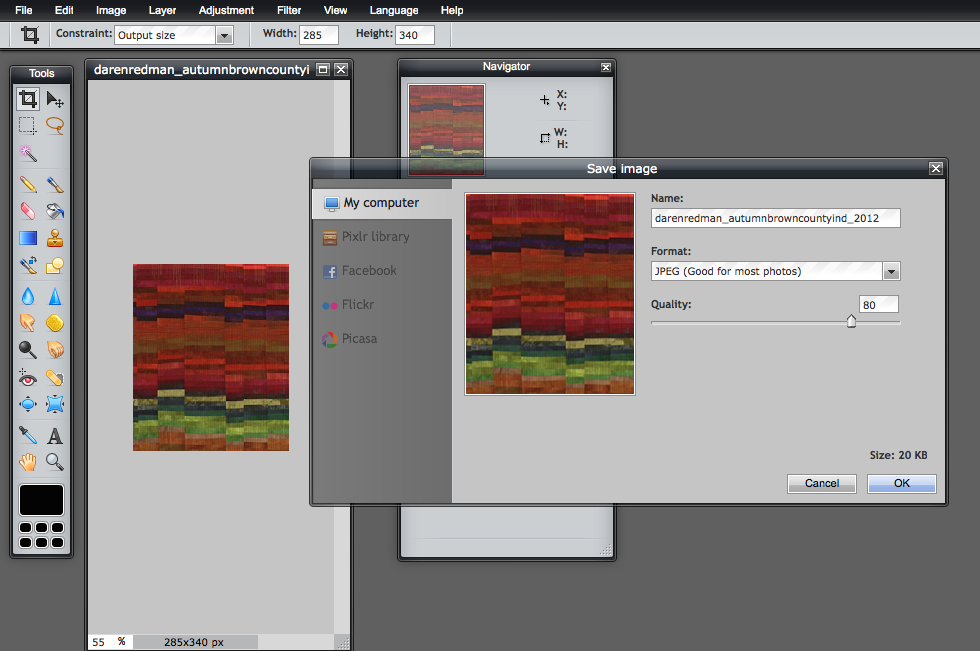Select the Crop tool in Tools panel

(28, 99)
